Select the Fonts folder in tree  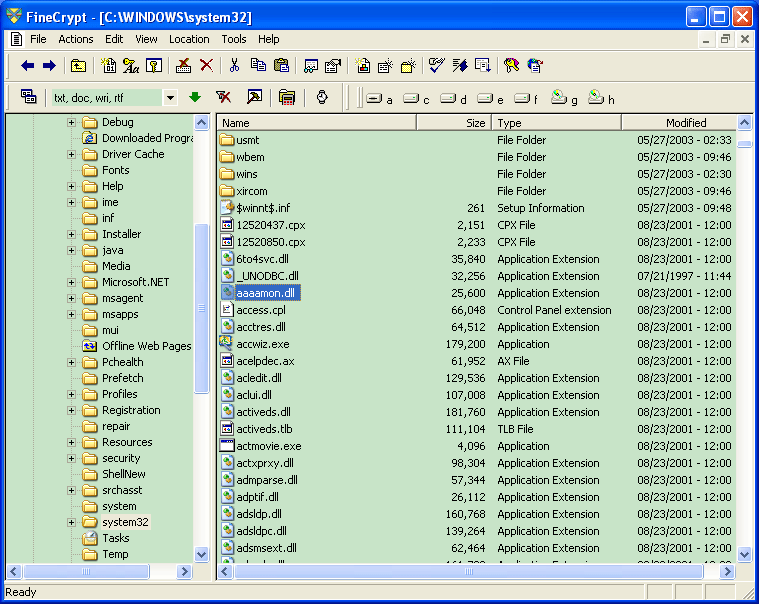coord(116,170)
